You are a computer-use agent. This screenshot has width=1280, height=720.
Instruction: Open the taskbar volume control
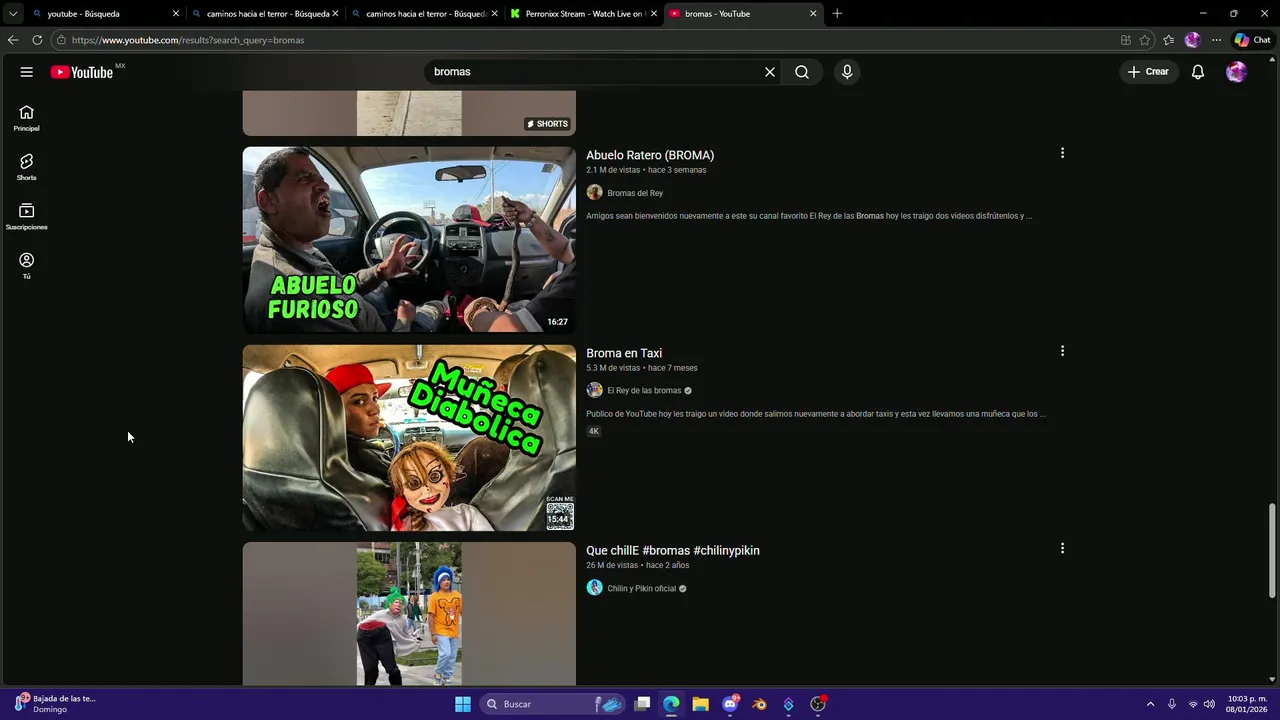click(1210, 704)
